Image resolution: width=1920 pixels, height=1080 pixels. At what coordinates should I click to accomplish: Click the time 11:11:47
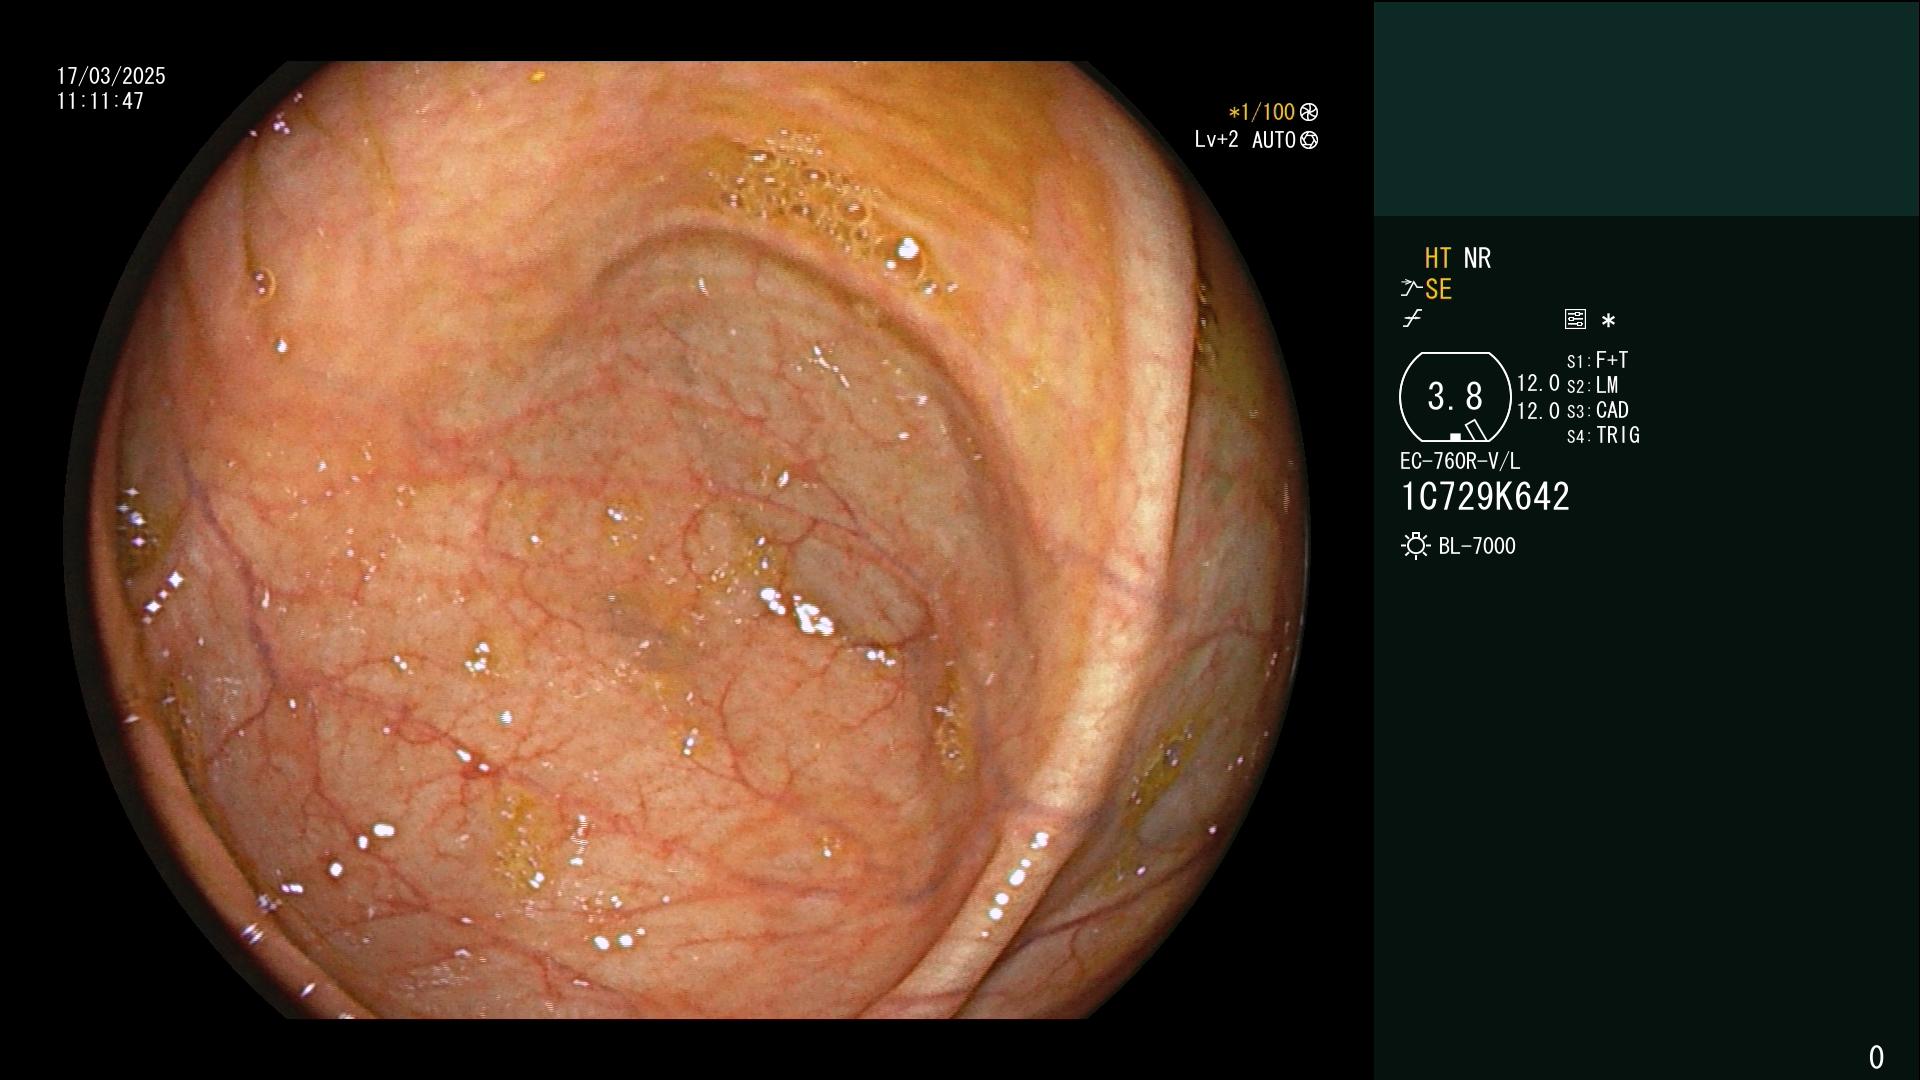point(100,101)
